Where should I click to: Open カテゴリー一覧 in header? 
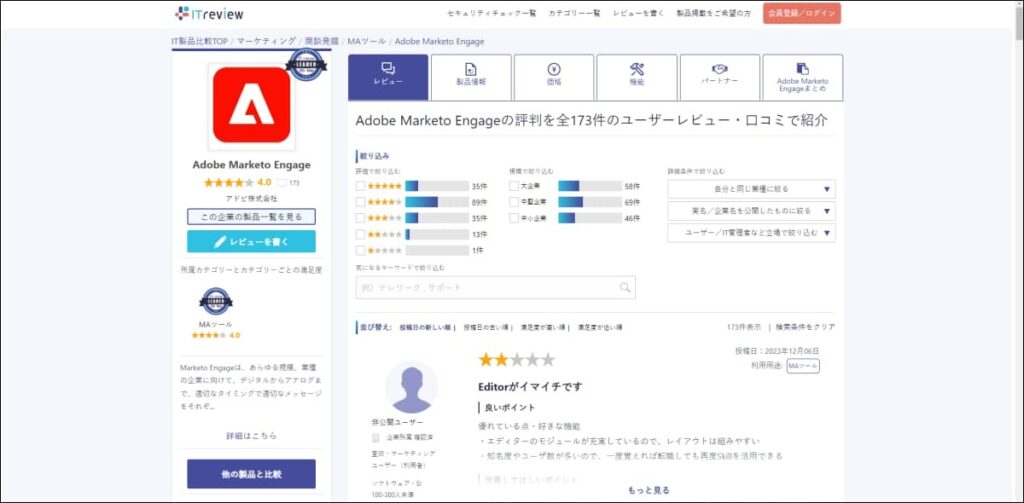574,13
